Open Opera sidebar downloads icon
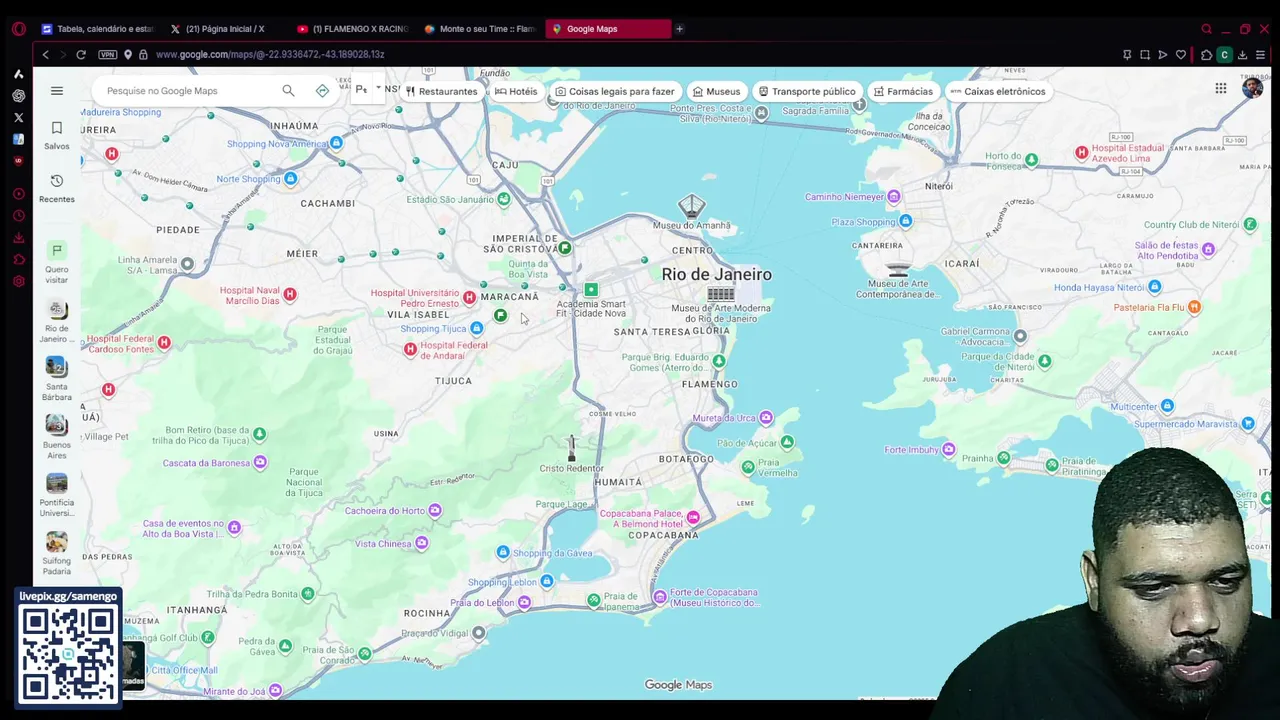Image resolution: width=1280 pixels, height=720 pixels. coord(18,238)
